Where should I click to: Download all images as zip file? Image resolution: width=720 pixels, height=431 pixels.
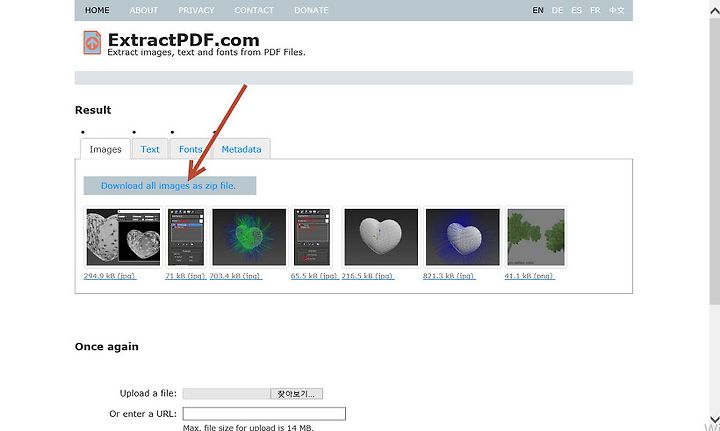169,185
